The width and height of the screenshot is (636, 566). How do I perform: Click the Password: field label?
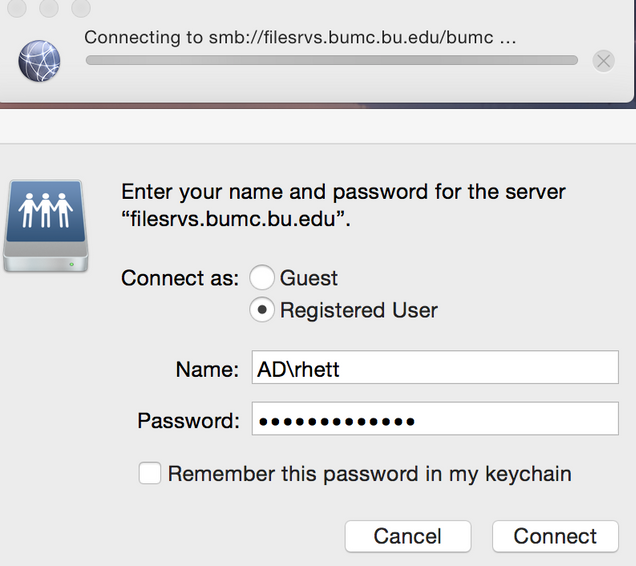click(x=188, y=420)
